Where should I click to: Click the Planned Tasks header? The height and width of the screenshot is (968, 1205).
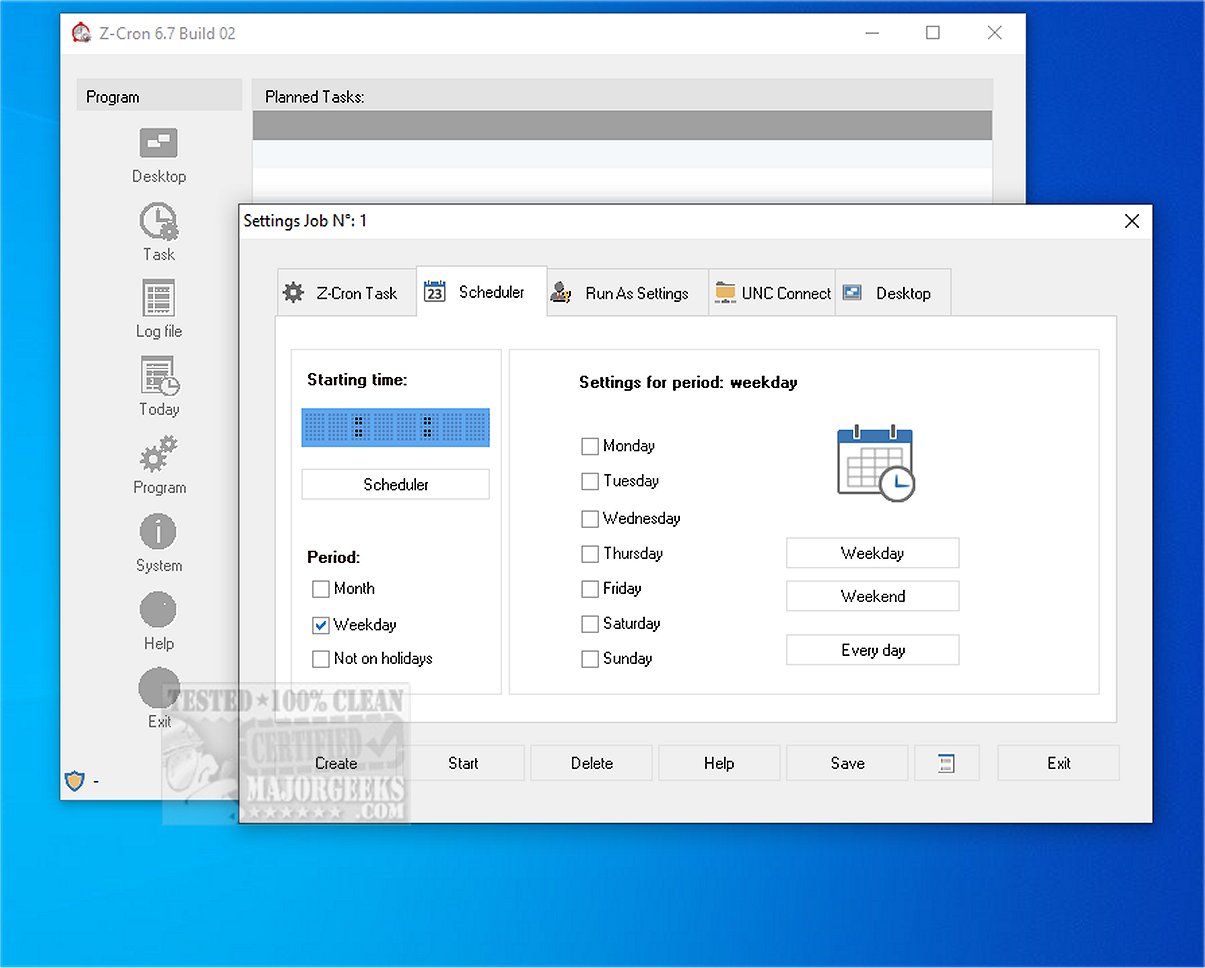(622, 96)
